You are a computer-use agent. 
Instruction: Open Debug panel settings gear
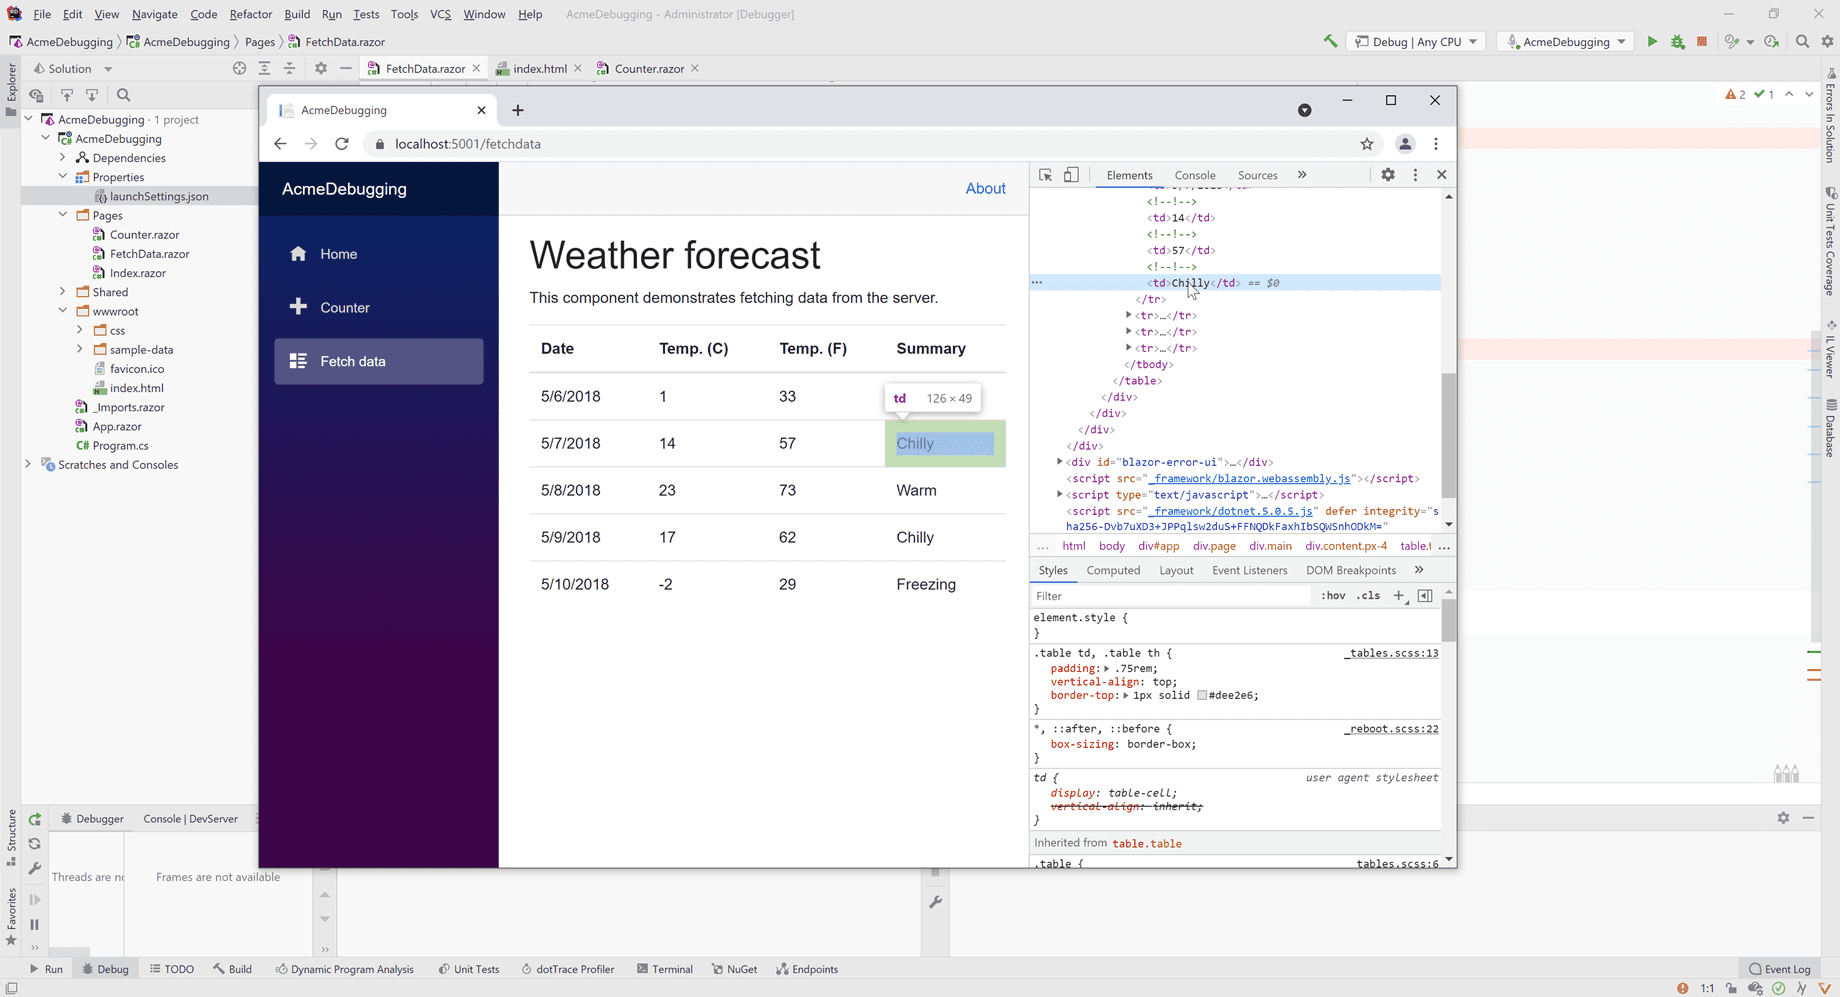[1783, 818]
